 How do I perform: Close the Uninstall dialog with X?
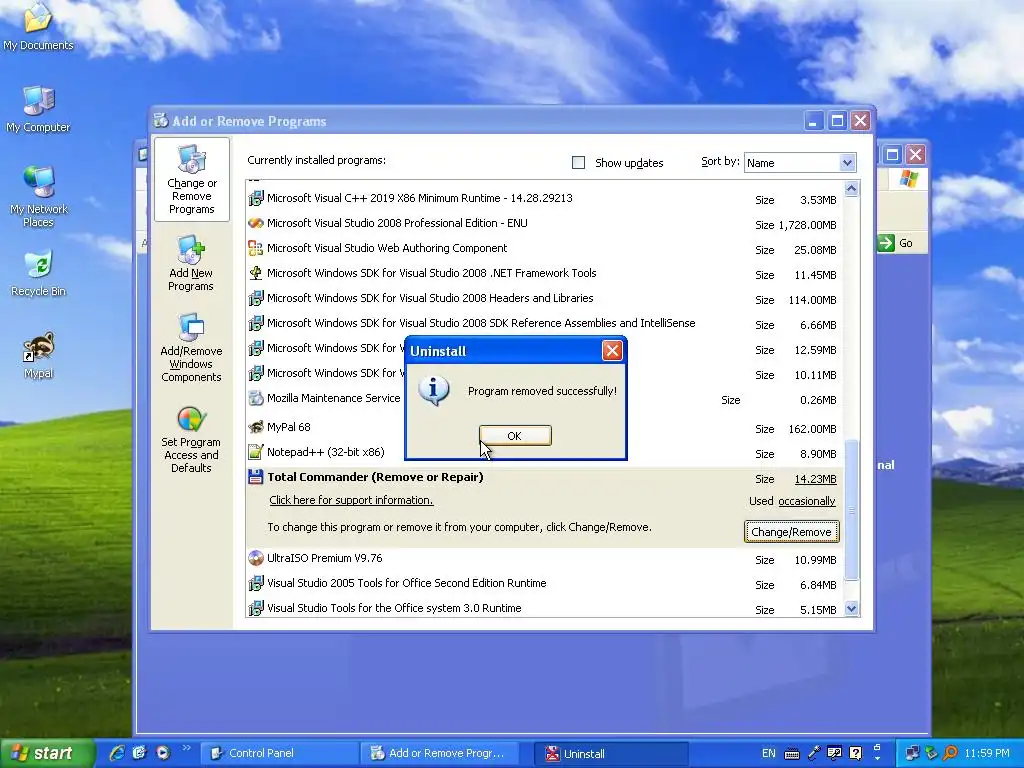click(x=612, y=351)
